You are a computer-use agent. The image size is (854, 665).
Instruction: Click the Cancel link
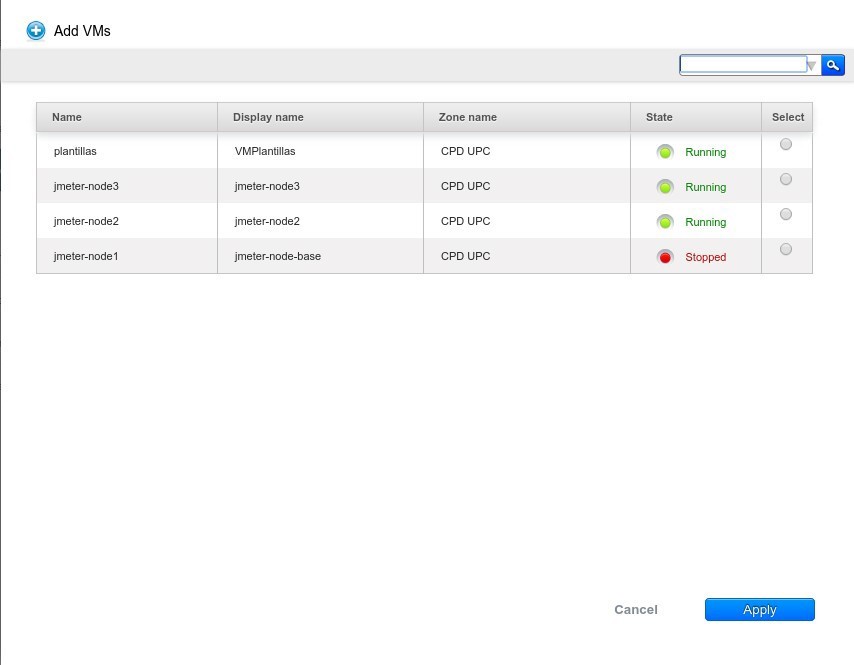tap(636, 610)
